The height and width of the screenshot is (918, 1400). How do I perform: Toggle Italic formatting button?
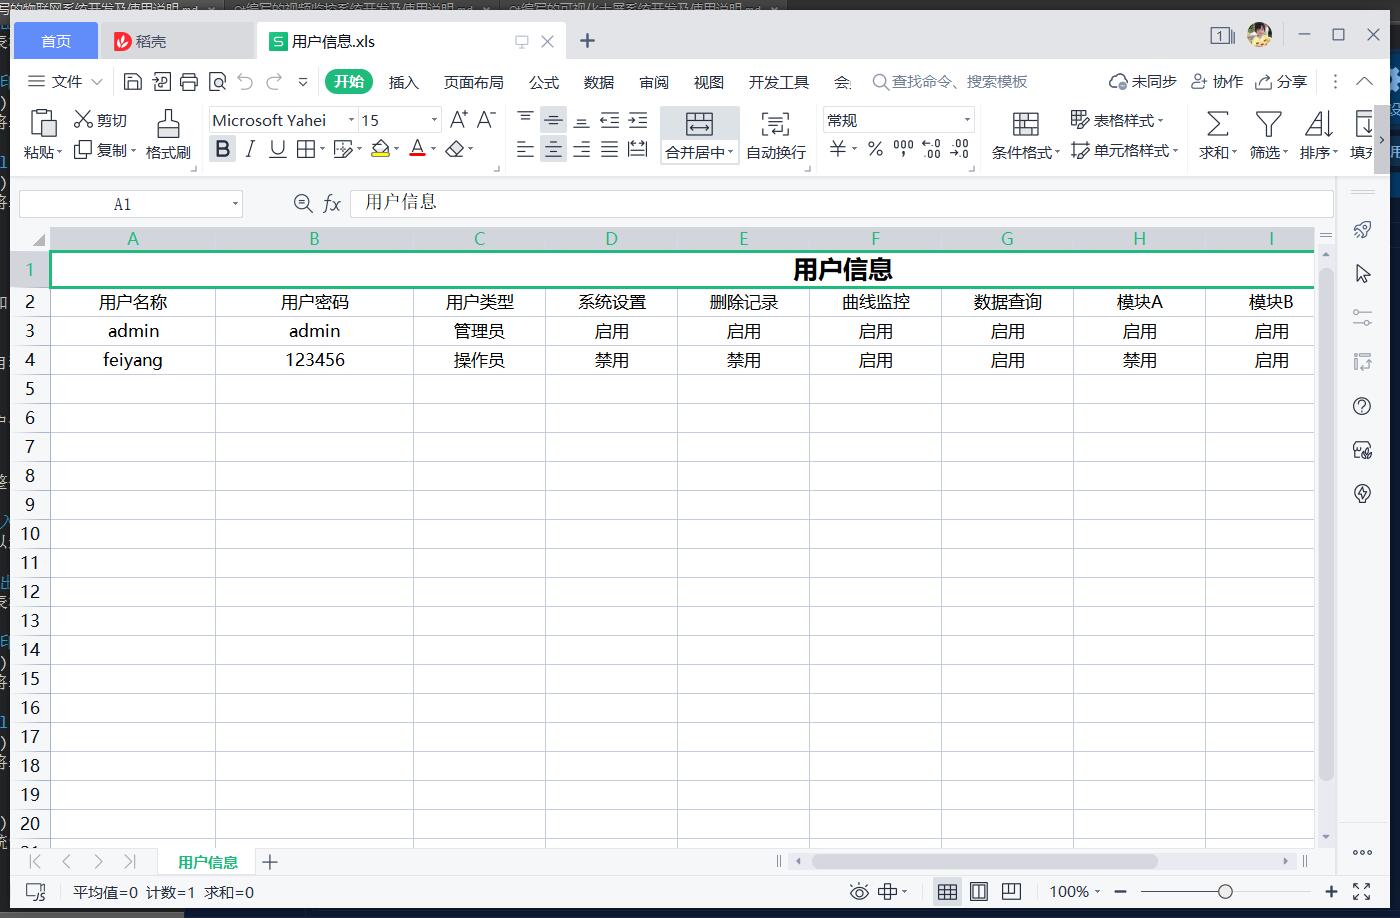(250, 149)
